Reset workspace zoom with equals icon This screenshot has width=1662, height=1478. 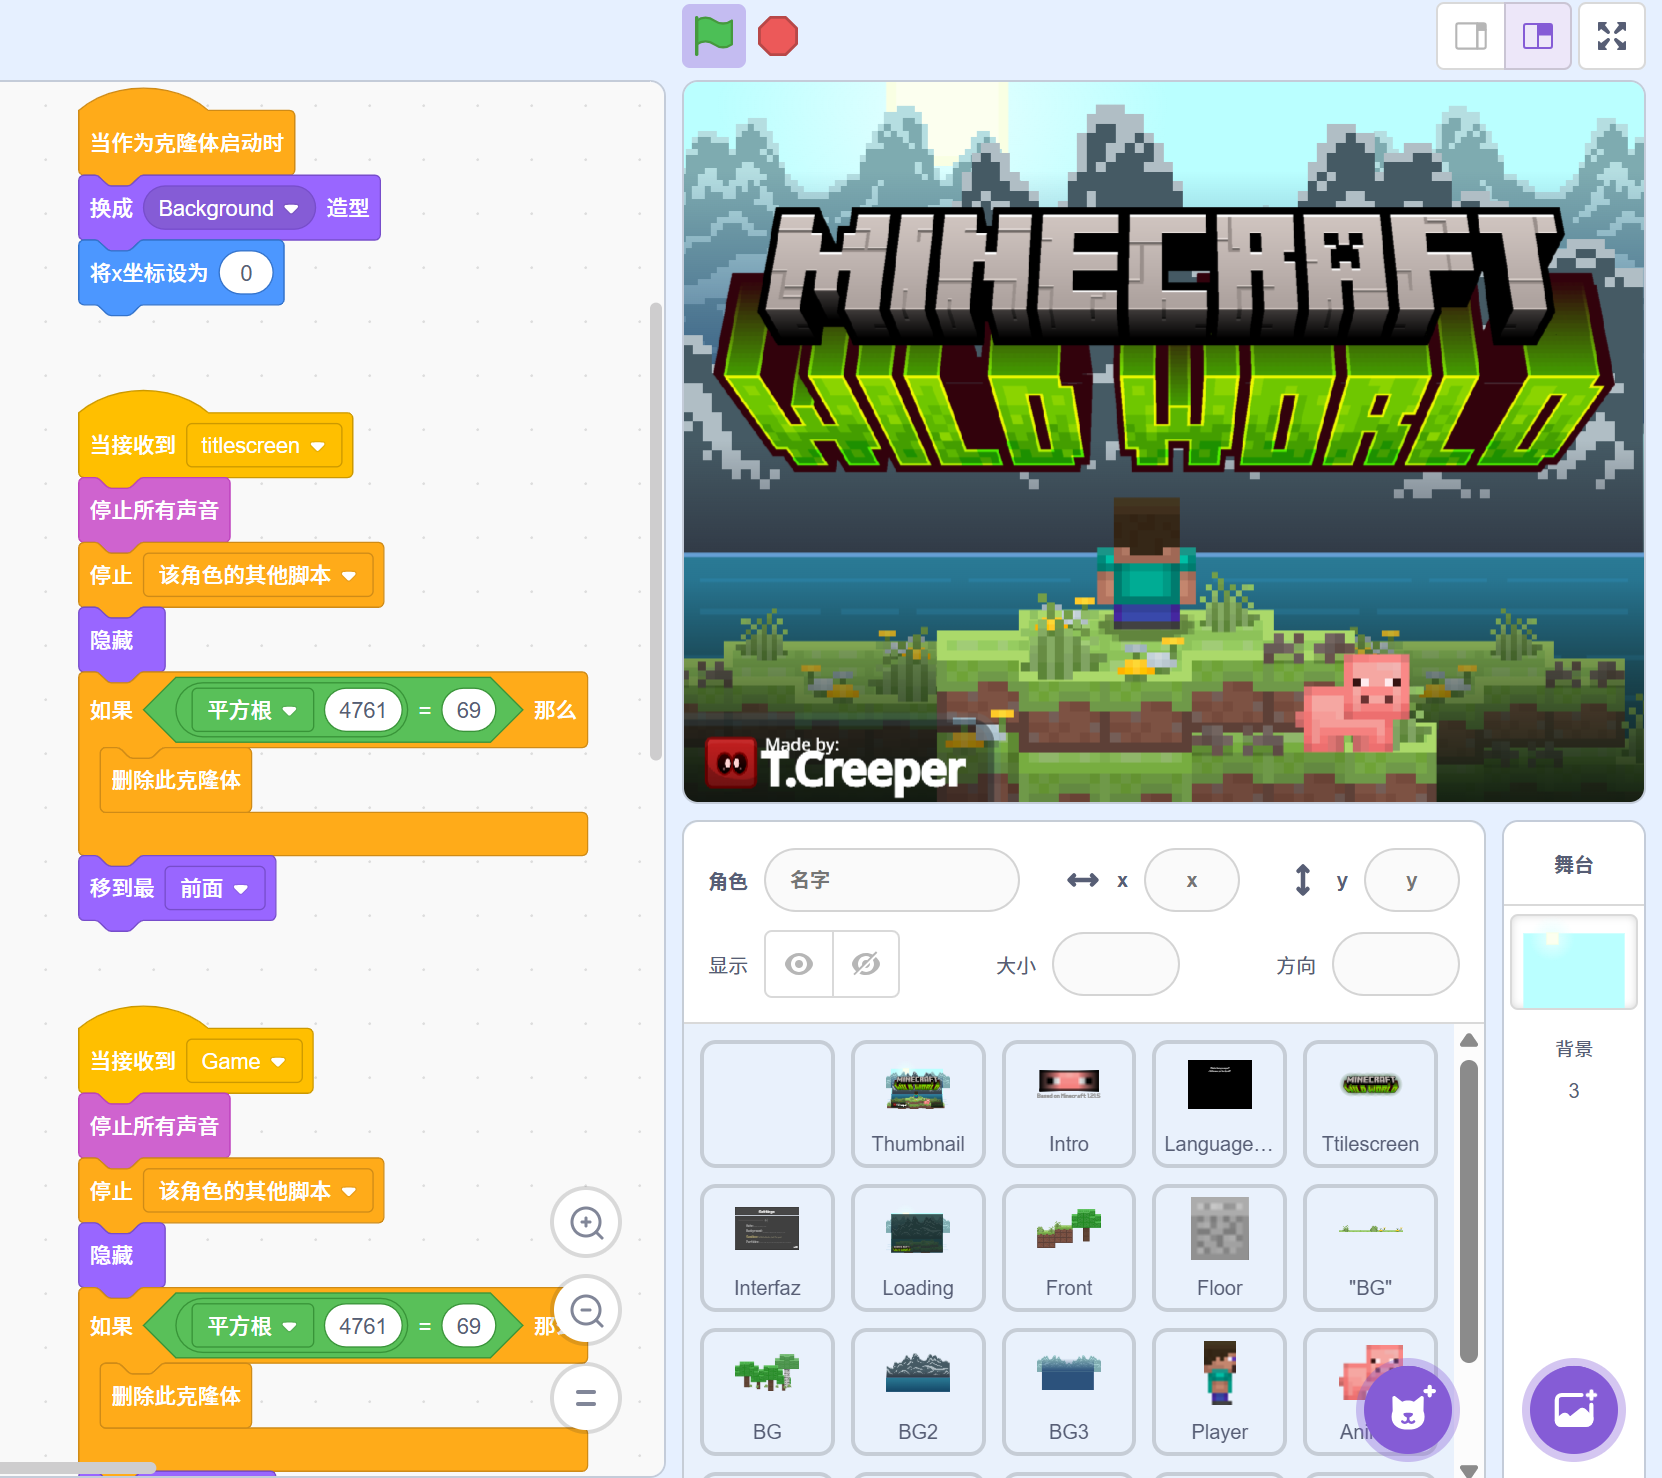click(x=586, y=1398)
